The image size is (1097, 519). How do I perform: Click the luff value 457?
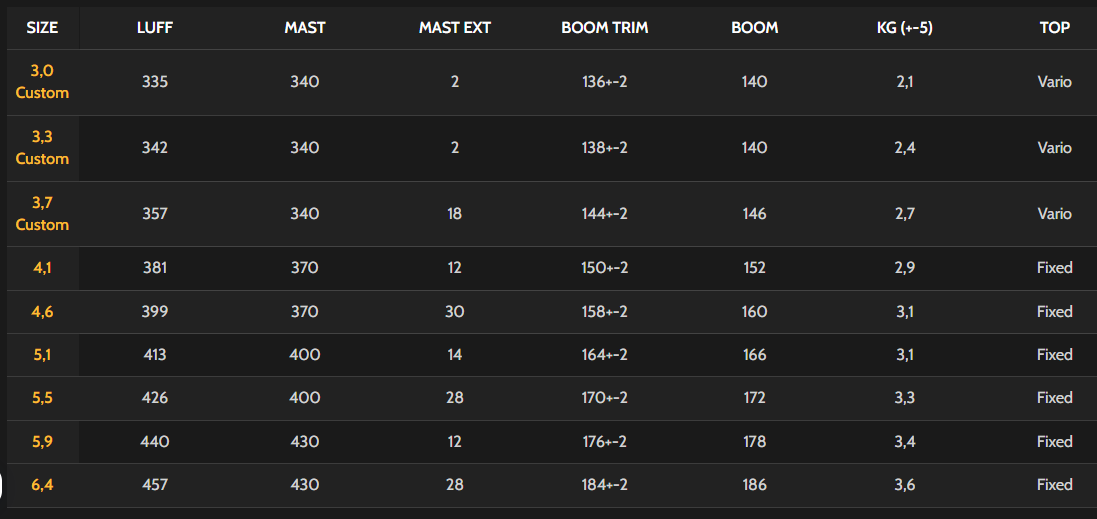[x=155, y=485]
